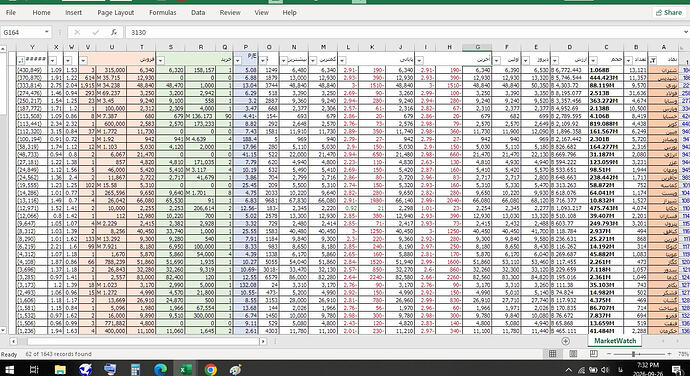Viewport: 690px width, 376px height.
Task: Expand the formula bar with right-edge arrow
Action: (686, 32)
